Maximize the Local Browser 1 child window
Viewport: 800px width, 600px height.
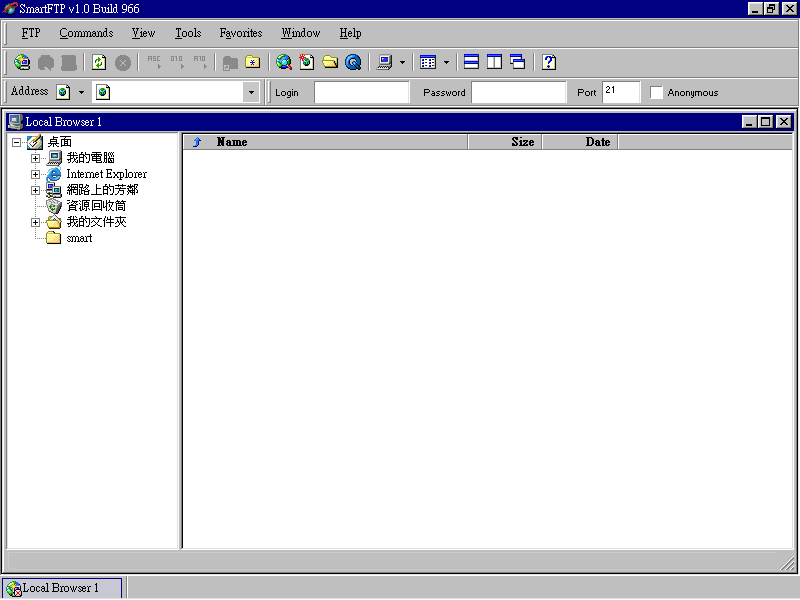[x=765, y=121]
